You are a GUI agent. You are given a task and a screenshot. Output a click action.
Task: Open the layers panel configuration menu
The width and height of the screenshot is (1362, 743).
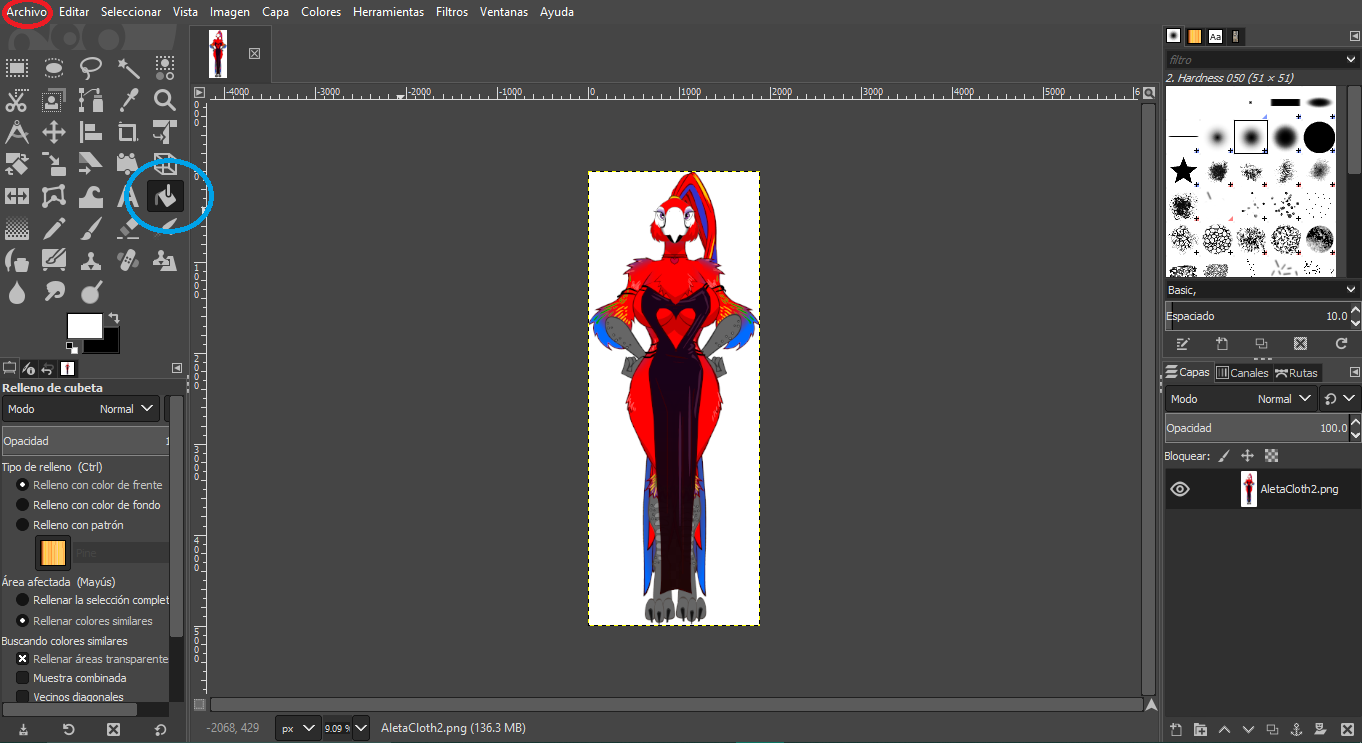click(x=1353, y=372)
